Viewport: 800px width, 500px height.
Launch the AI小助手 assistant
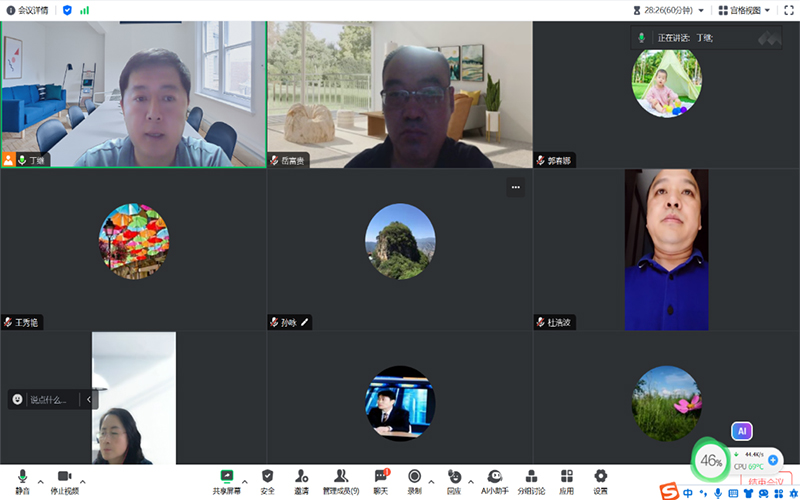494,480
